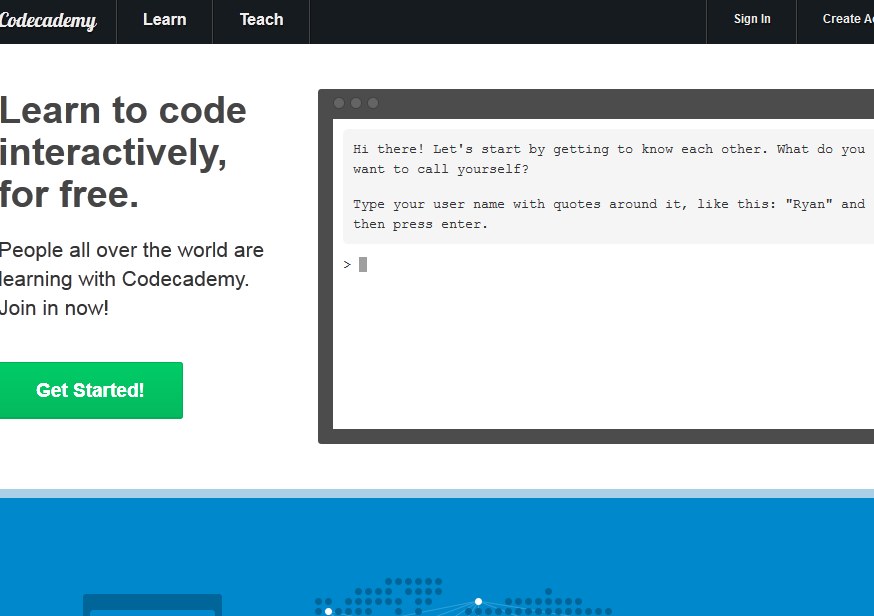Image resolution: width=874 pixels, height=616 pixels.
Task: Click the 'People all over the world' paragraph
Action: pos(132,279)
